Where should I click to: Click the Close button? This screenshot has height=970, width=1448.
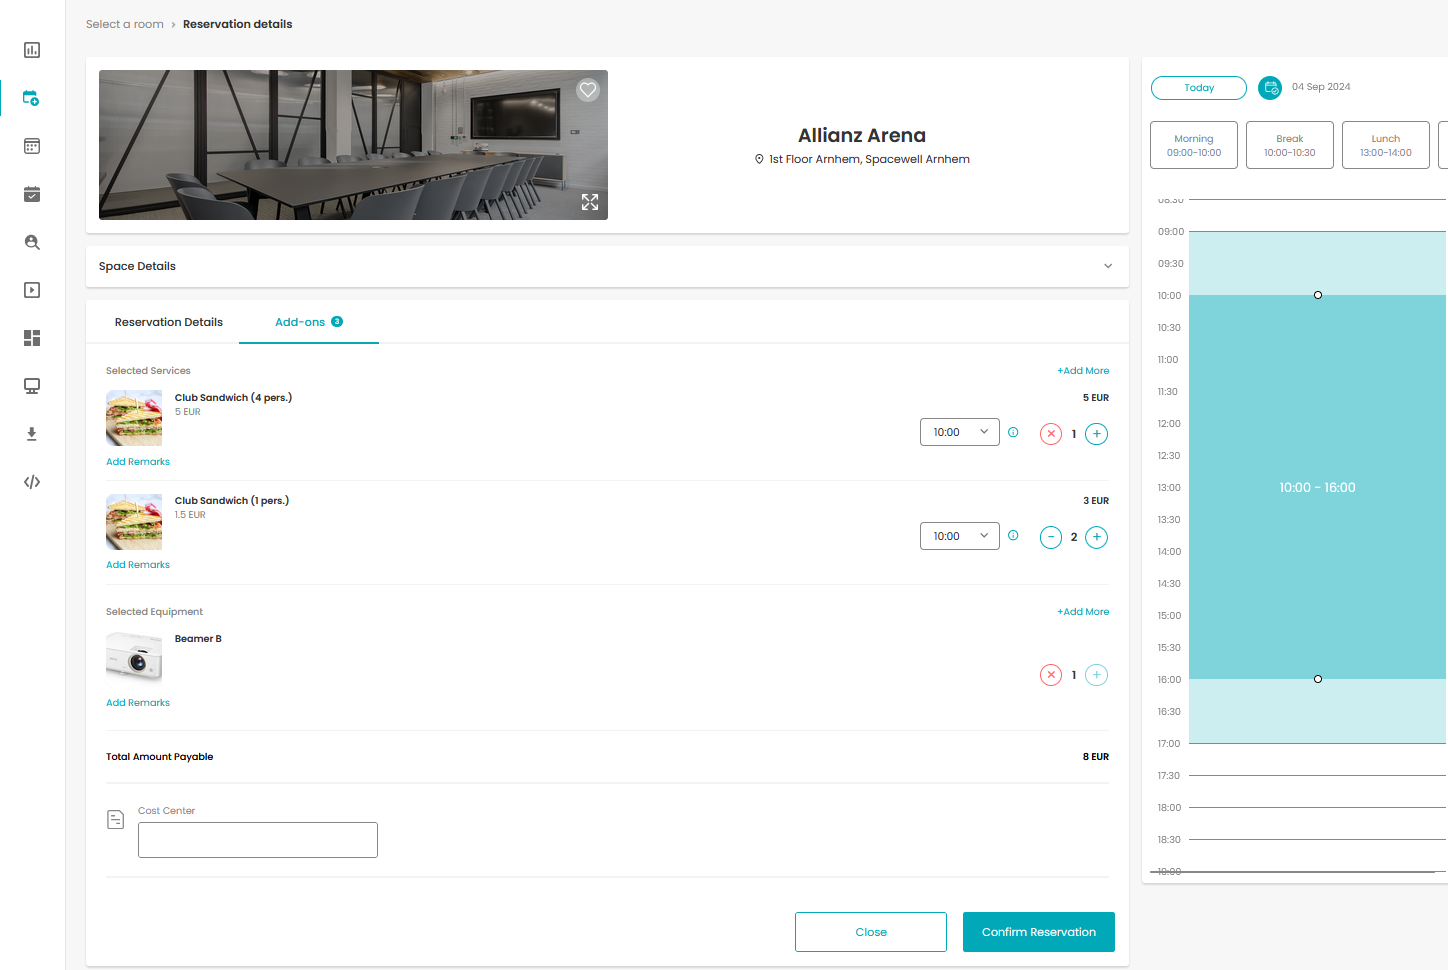871,932
